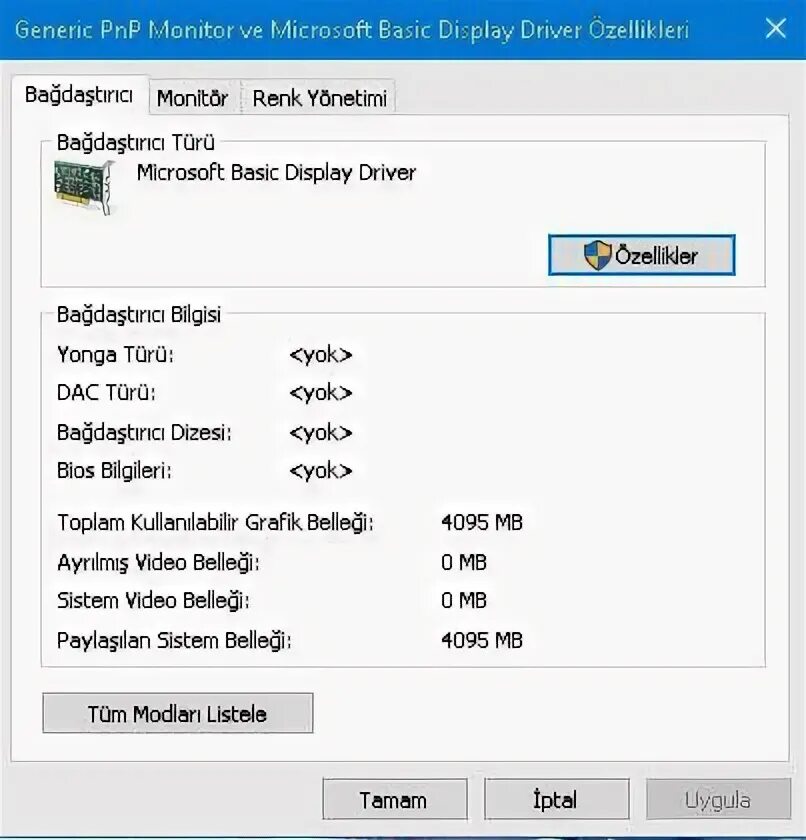Click 0 MB system video memory value
The image size is (806, 840).
click(464, 601)
